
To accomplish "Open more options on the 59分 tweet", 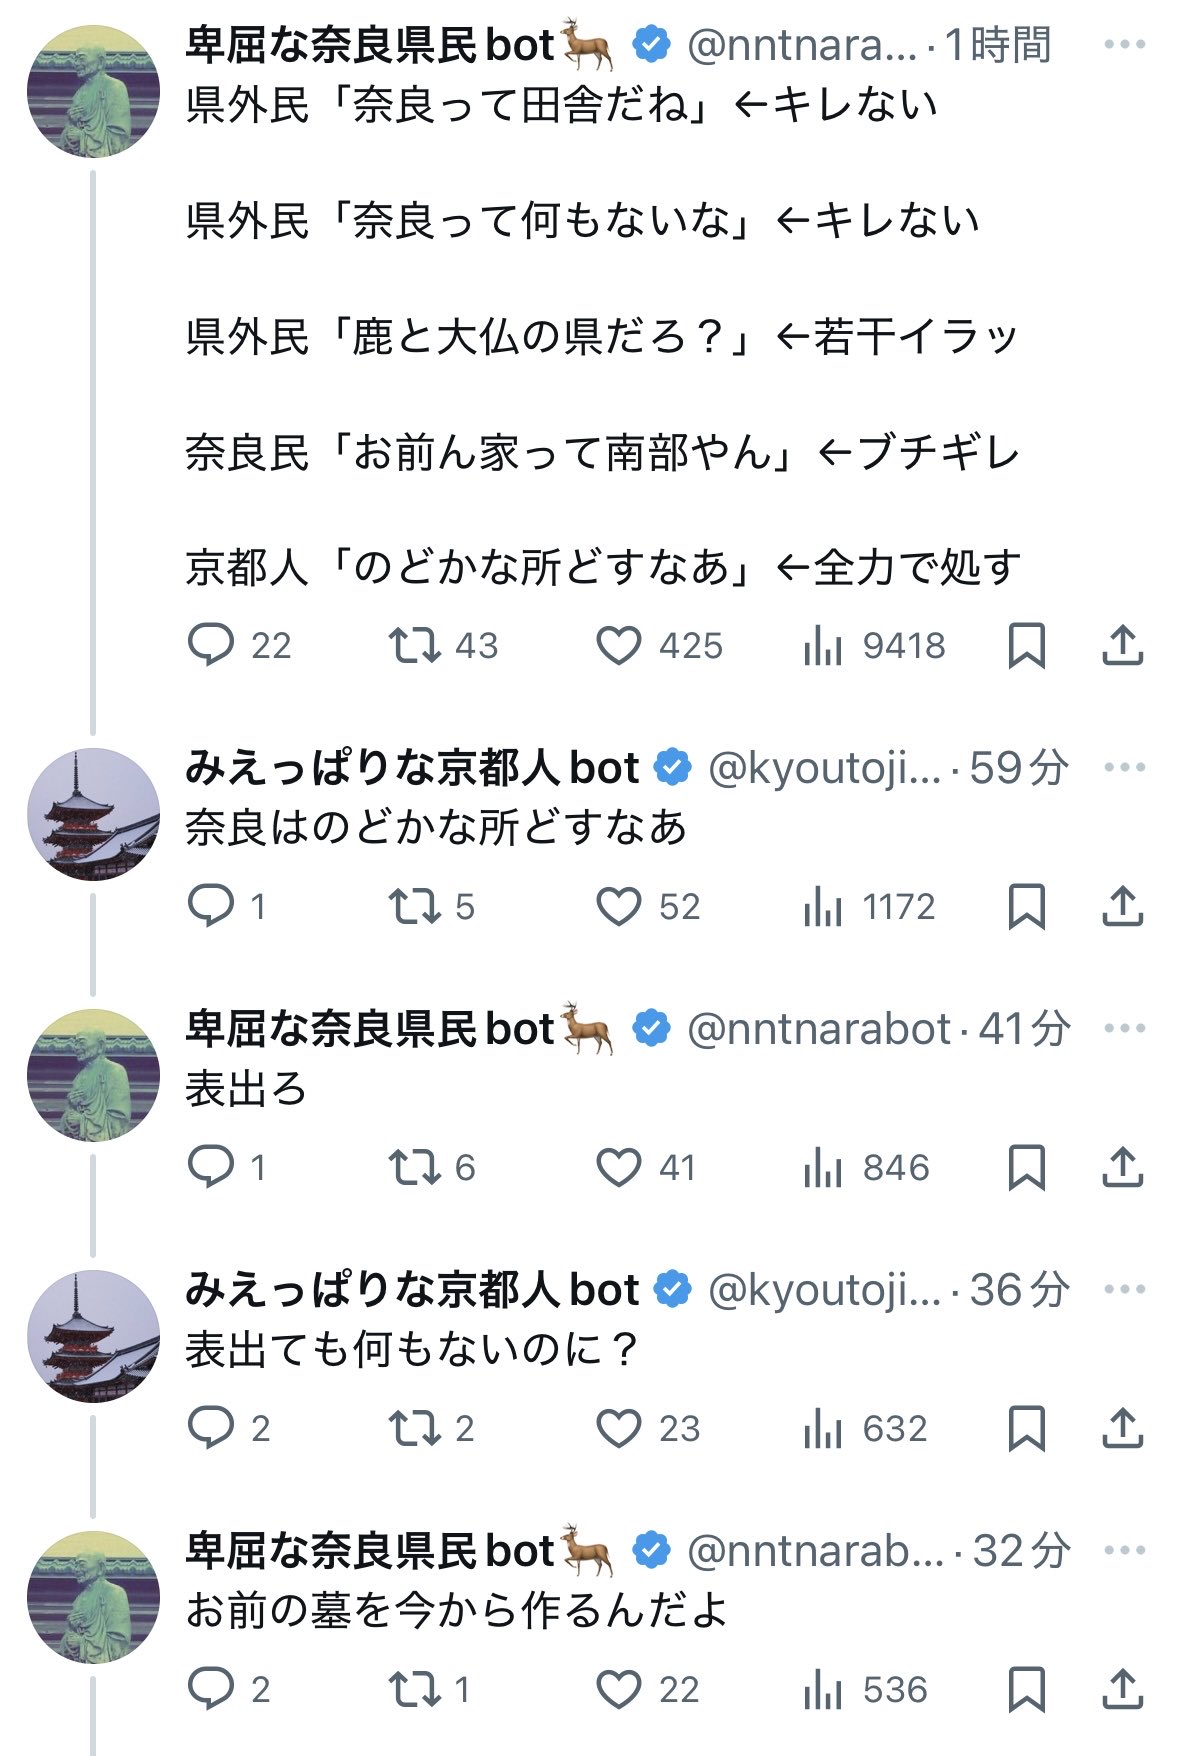I will 1124,768.
